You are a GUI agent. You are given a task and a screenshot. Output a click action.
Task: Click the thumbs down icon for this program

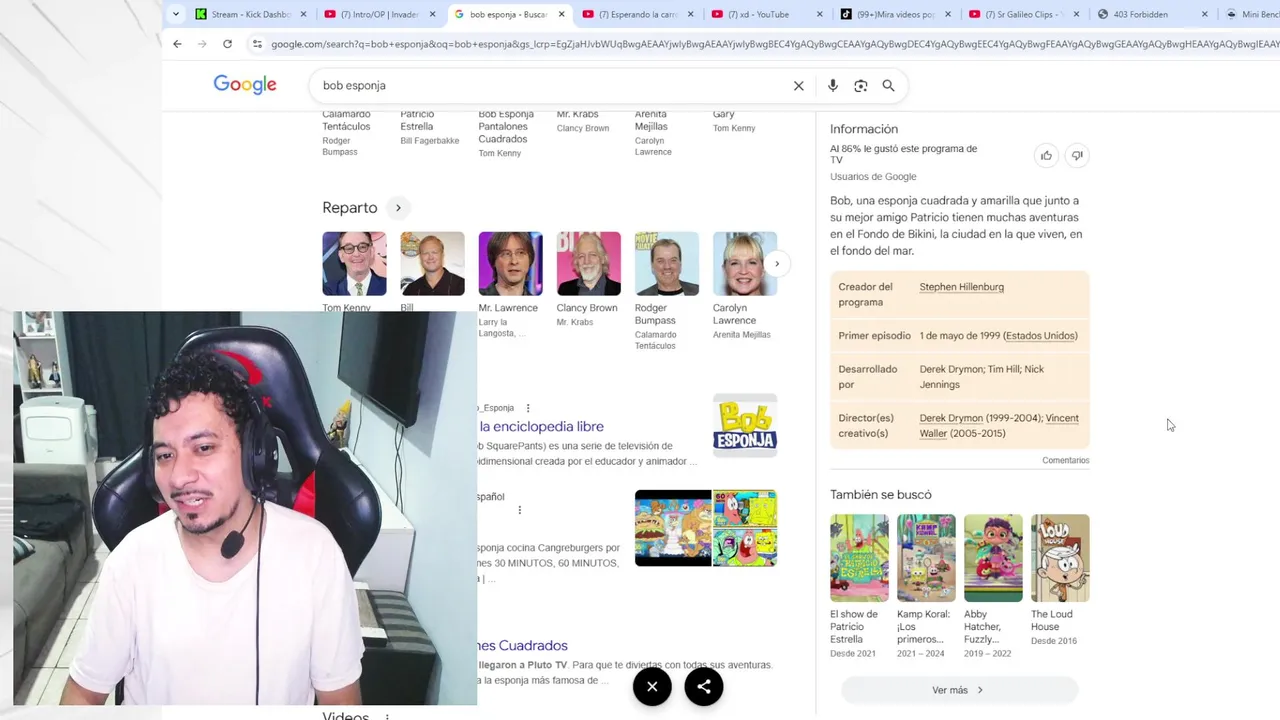tap(1077, 155)
